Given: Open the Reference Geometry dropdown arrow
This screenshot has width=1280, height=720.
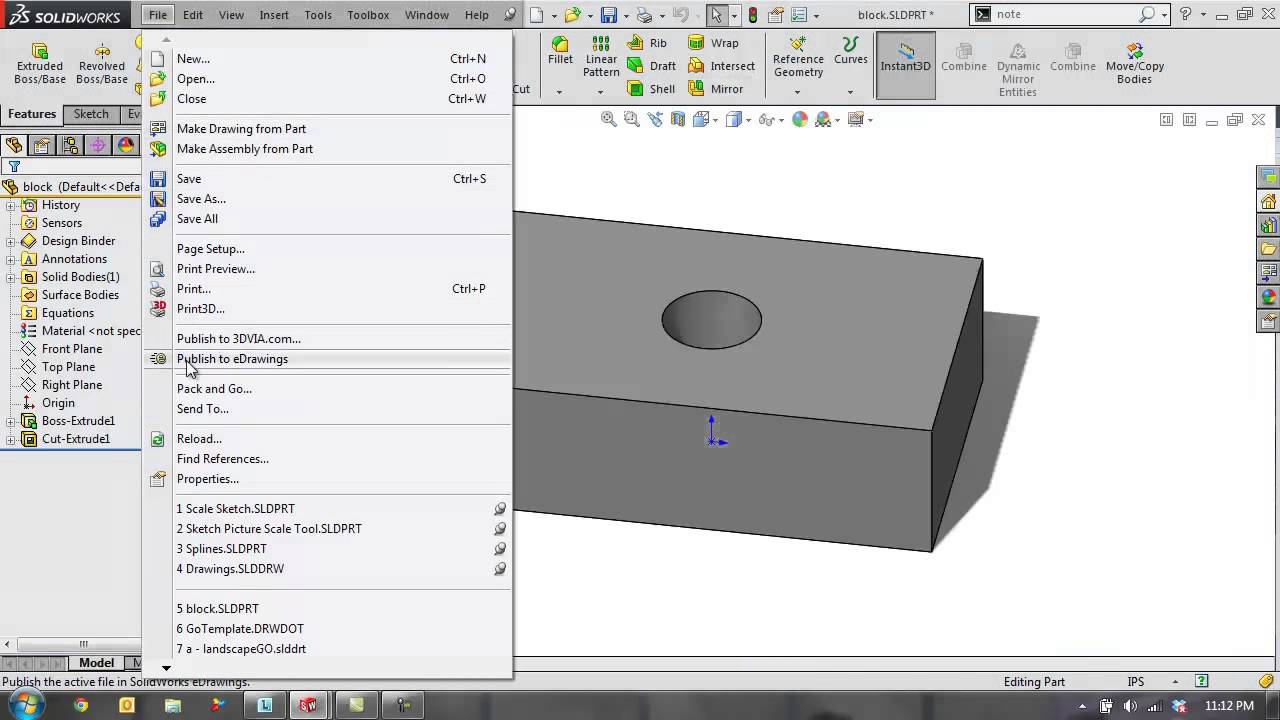Looking at the screenshot, I should [x=798, y=91].
